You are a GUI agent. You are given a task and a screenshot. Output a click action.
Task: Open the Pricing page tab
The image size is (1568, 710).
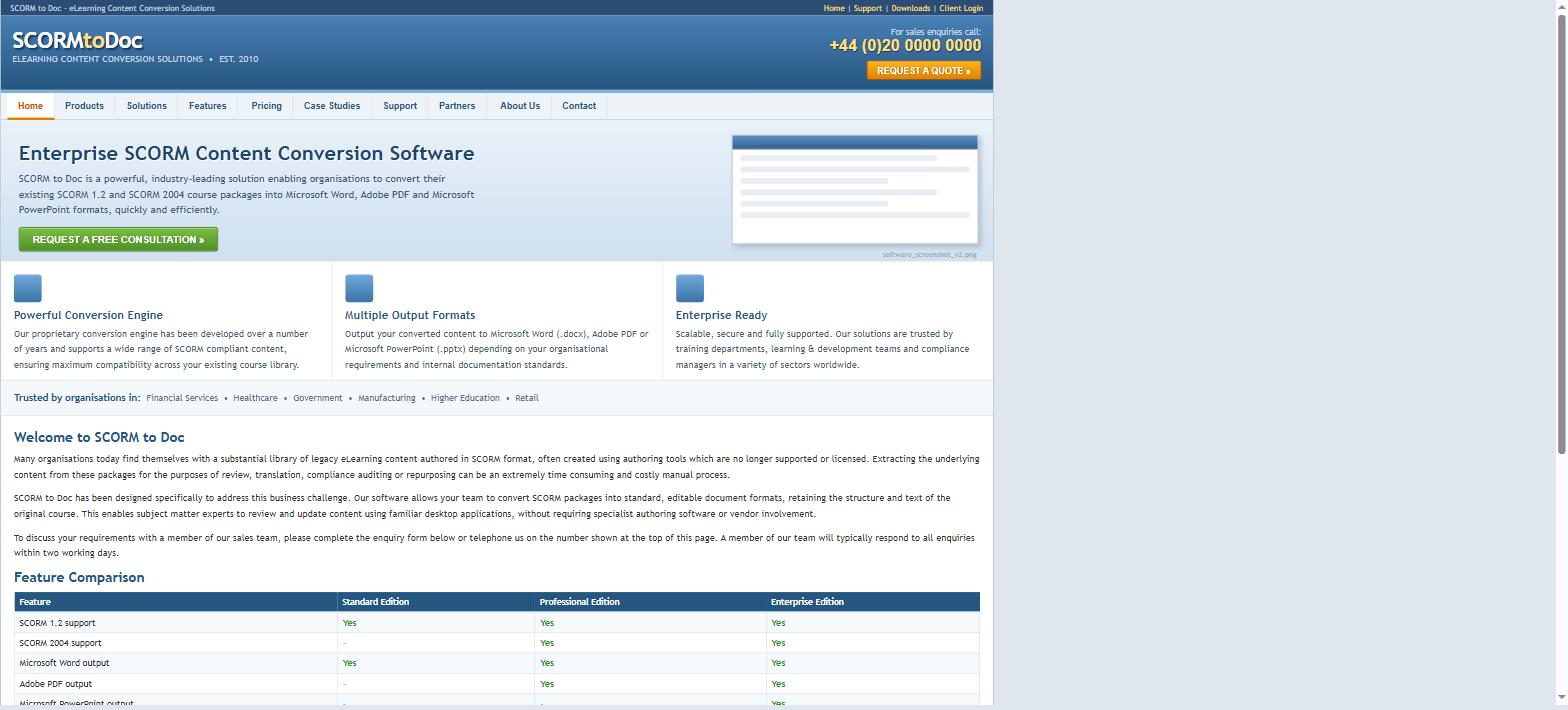(266, 106)
